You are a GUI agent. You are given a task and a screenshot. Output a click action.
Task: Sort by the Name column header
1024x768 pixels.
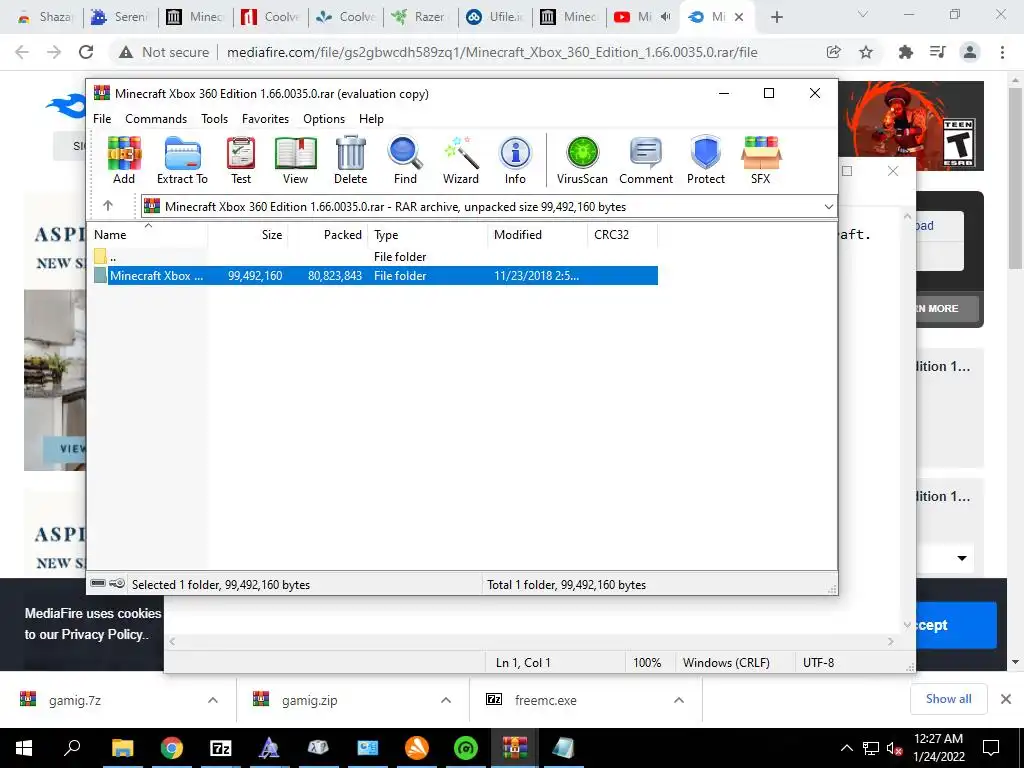click(x=148, y=234)
